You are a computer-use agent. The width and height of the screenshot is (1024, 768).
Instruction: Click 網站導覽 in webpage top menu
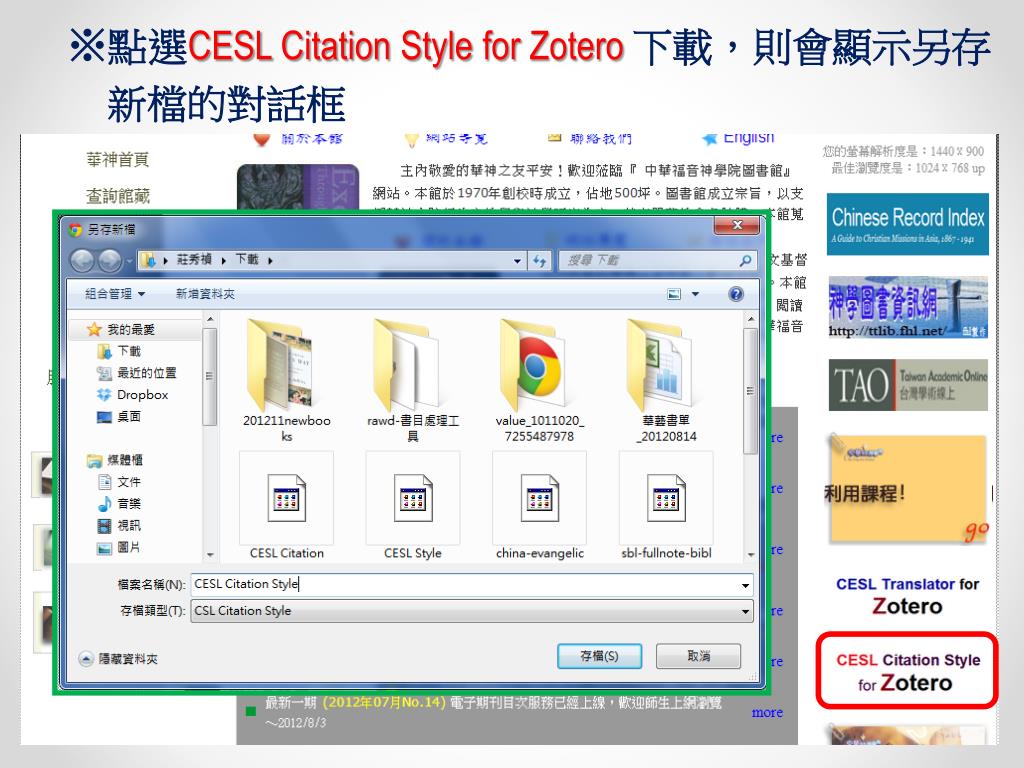click(456, 138)
